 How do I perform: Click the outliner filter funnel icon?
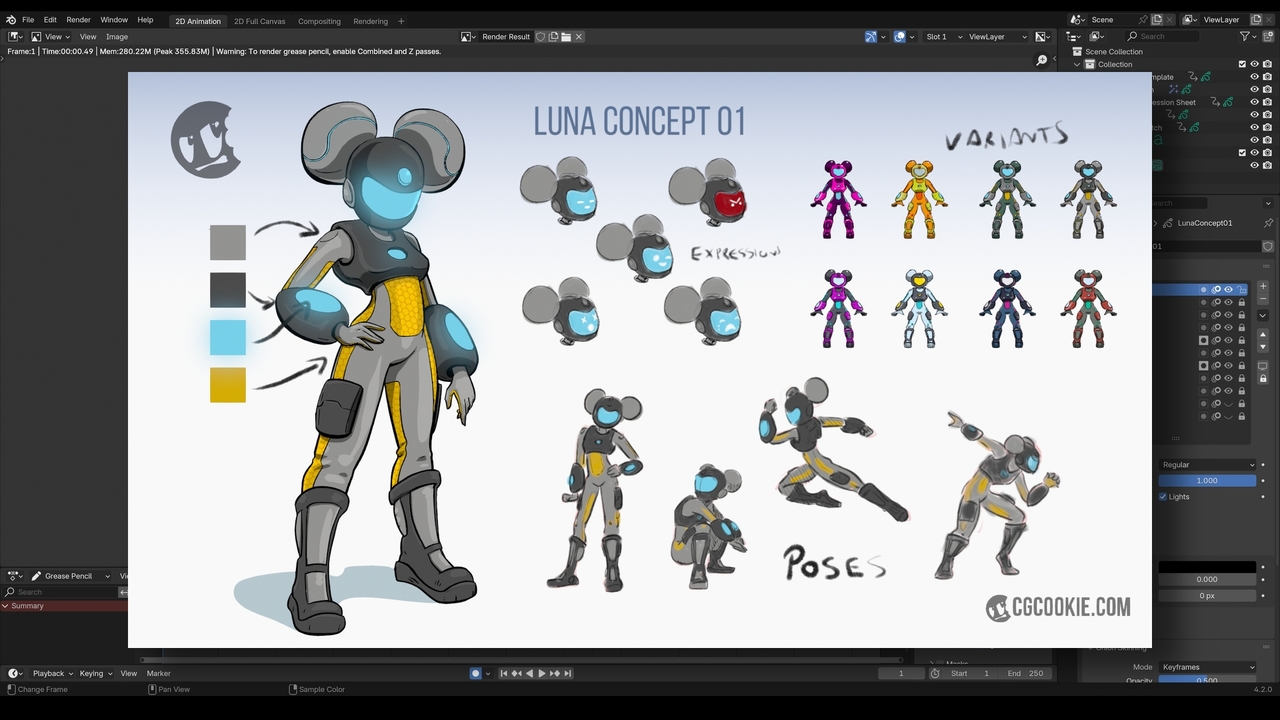coord(1245,36)
